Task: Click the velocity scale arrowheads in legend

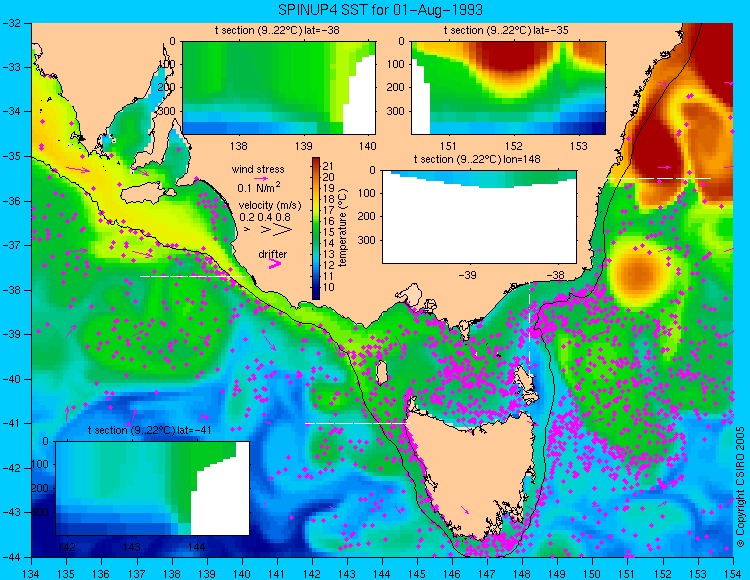Action: 268,230
